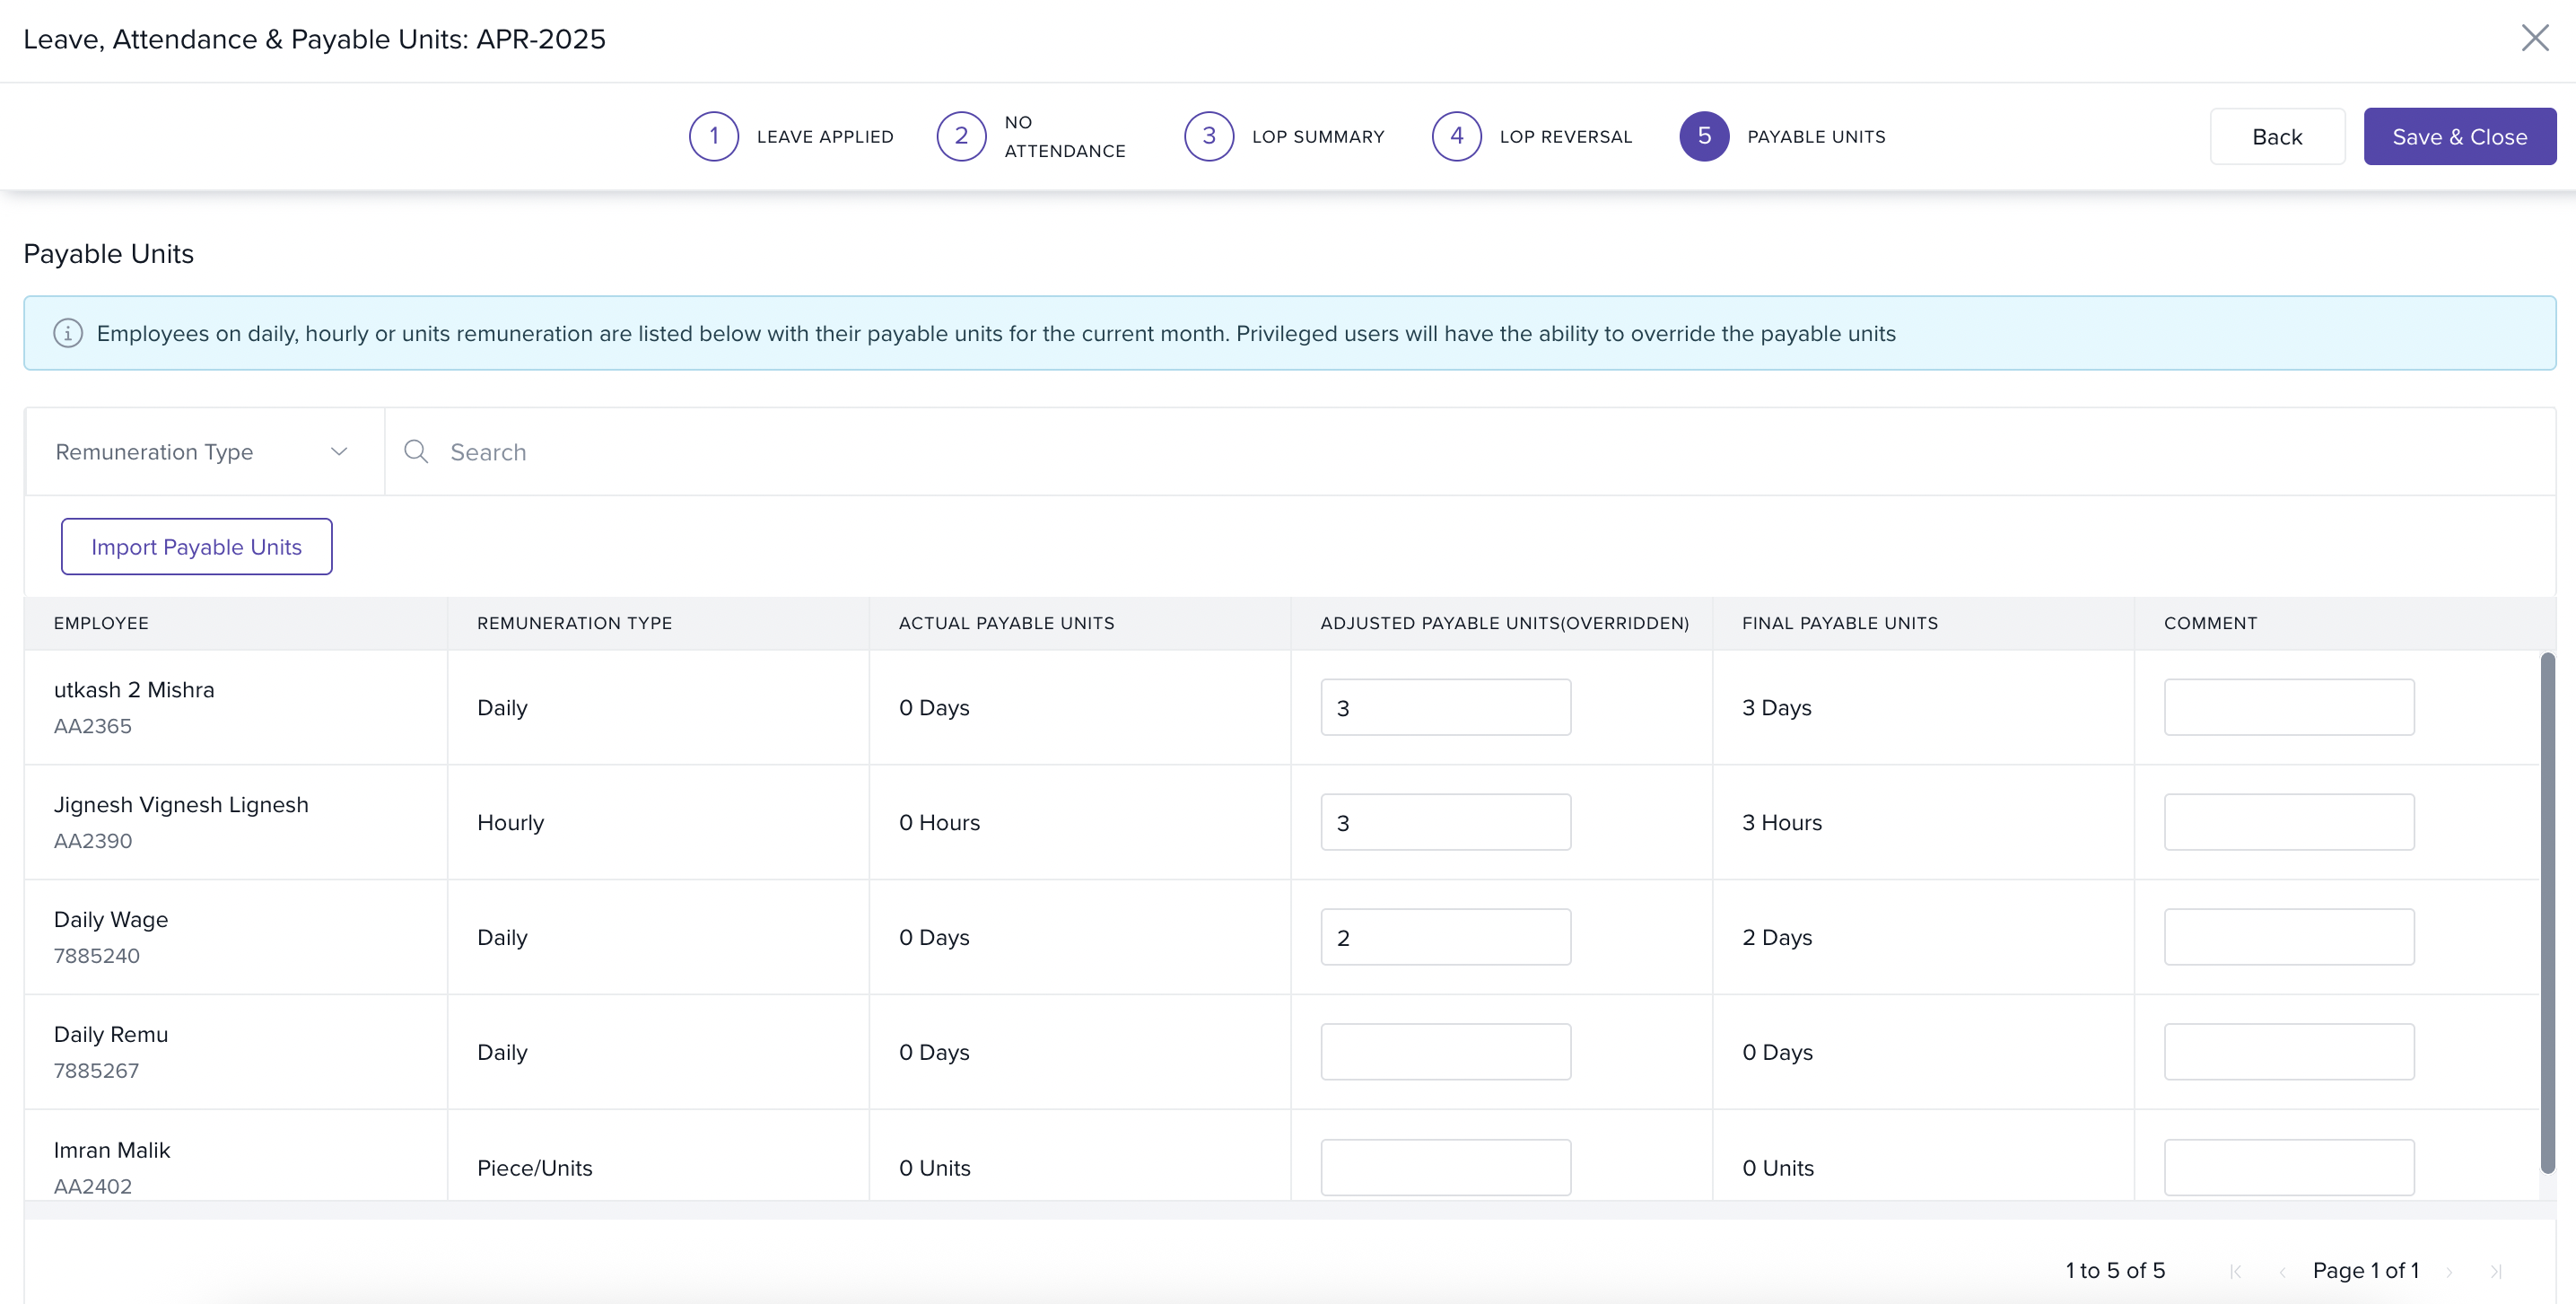Close the Payable Units dialog
Image resolution: width=2576 pixels, height=1304 pixels.
coord(2534,38)
